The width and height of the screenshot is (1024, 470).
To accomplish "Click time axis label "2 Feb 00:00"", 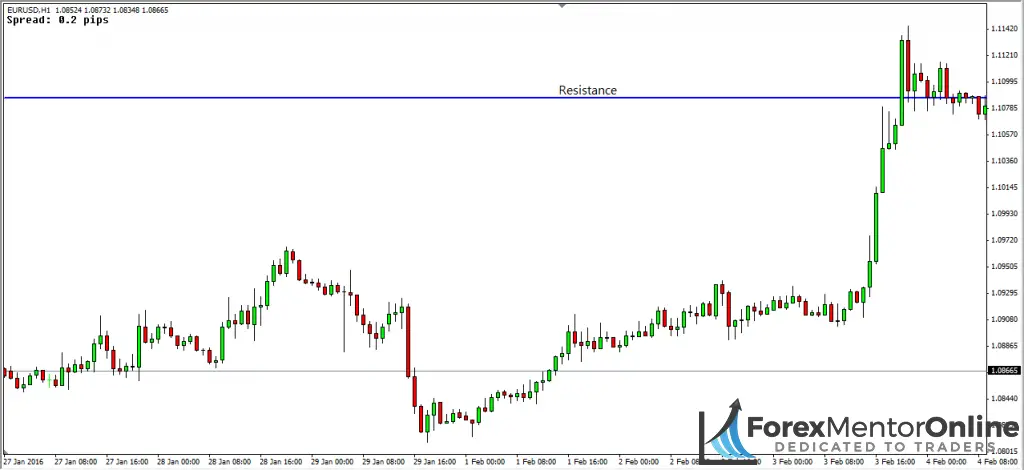I will (x=640, y=462).
